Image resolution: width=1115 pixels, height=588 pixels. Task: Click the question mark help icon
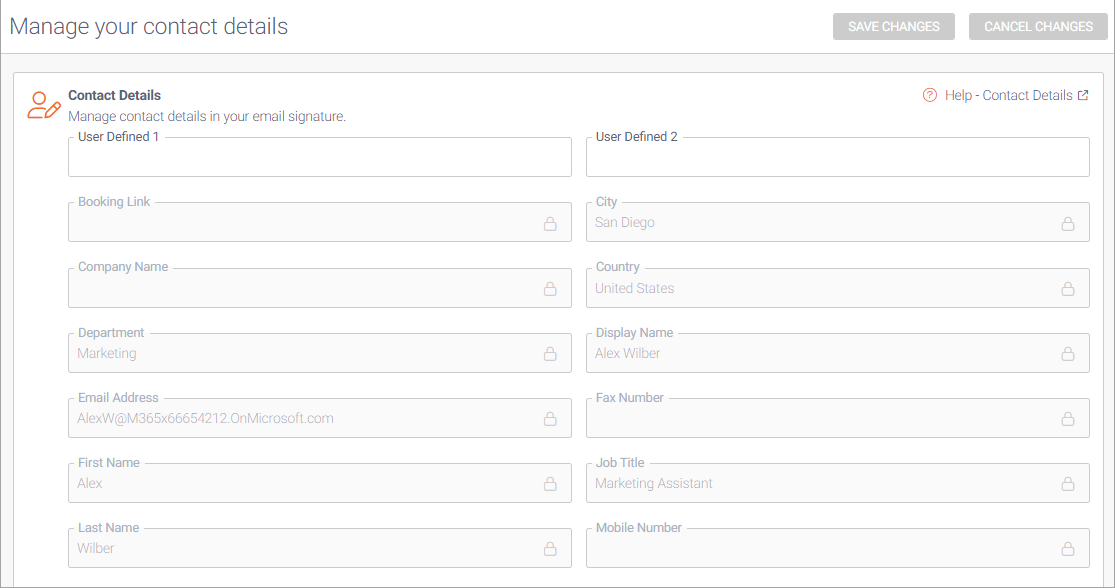[930, 95]
